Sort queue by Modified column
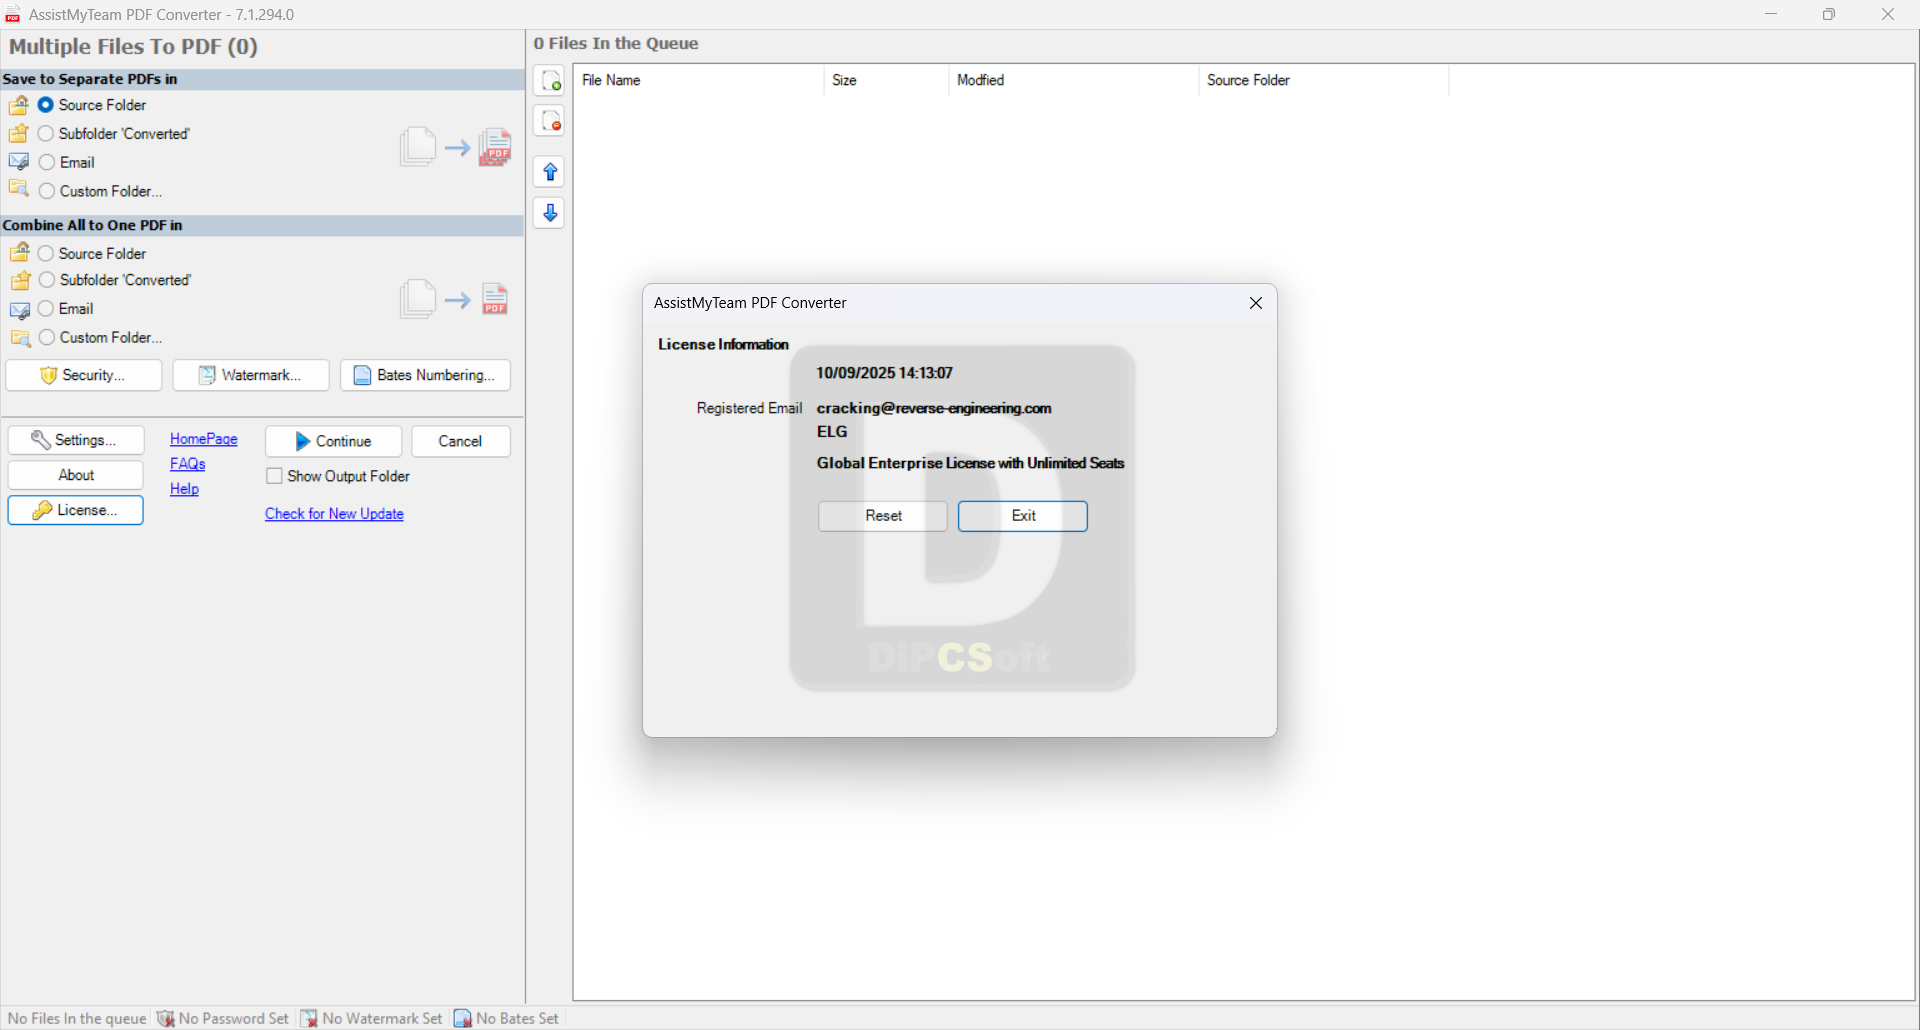 (1073, 80)
